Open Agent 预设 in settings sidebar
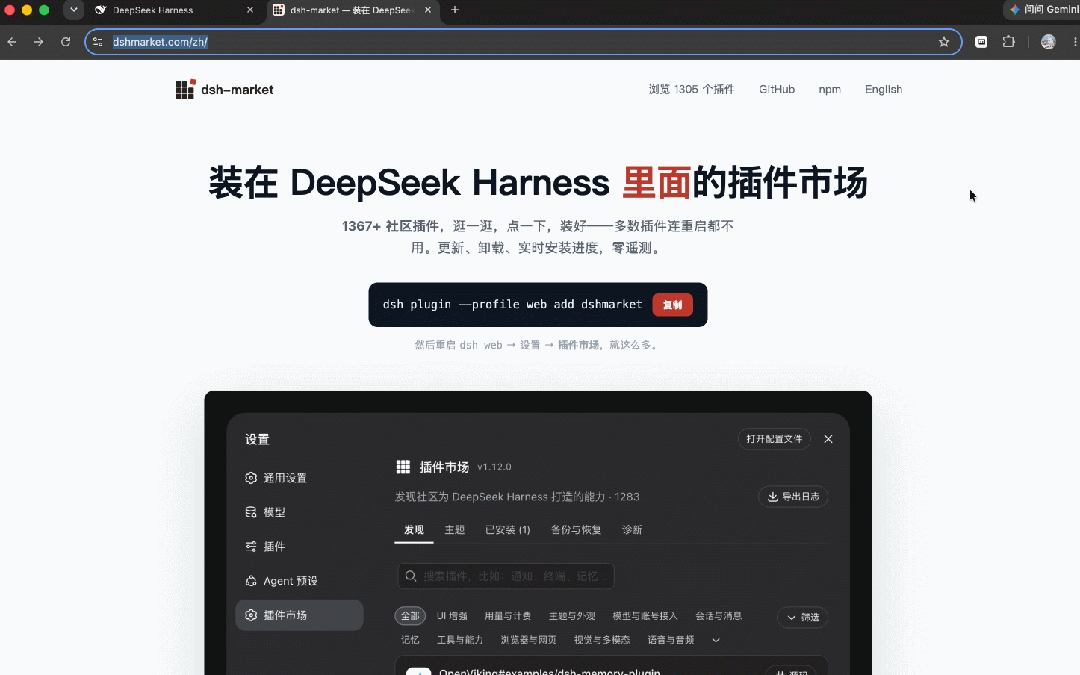 click(300, 581)
